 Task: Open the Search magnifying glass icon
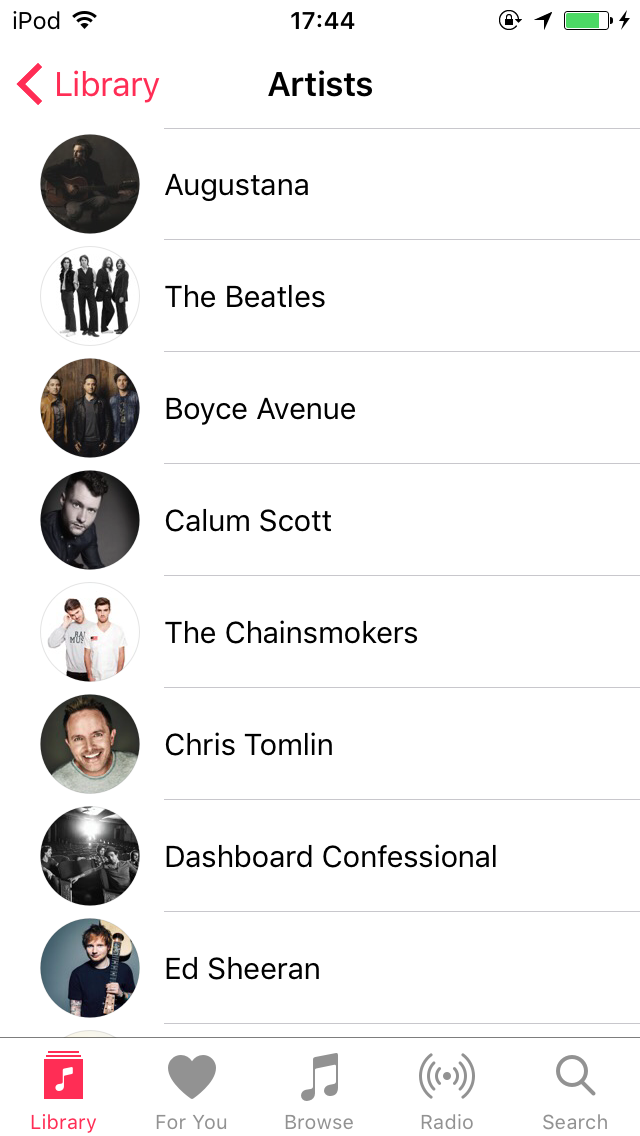pos(575,1076)
